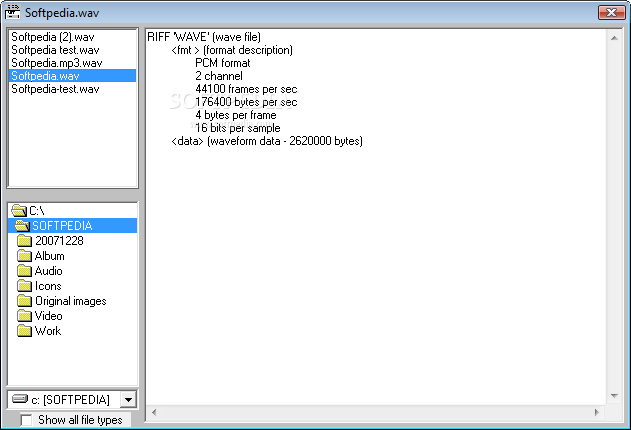Click the Work folder icon
Viewport: 631px width, 430px height.
pyautogui.click(x=25, y=331)
